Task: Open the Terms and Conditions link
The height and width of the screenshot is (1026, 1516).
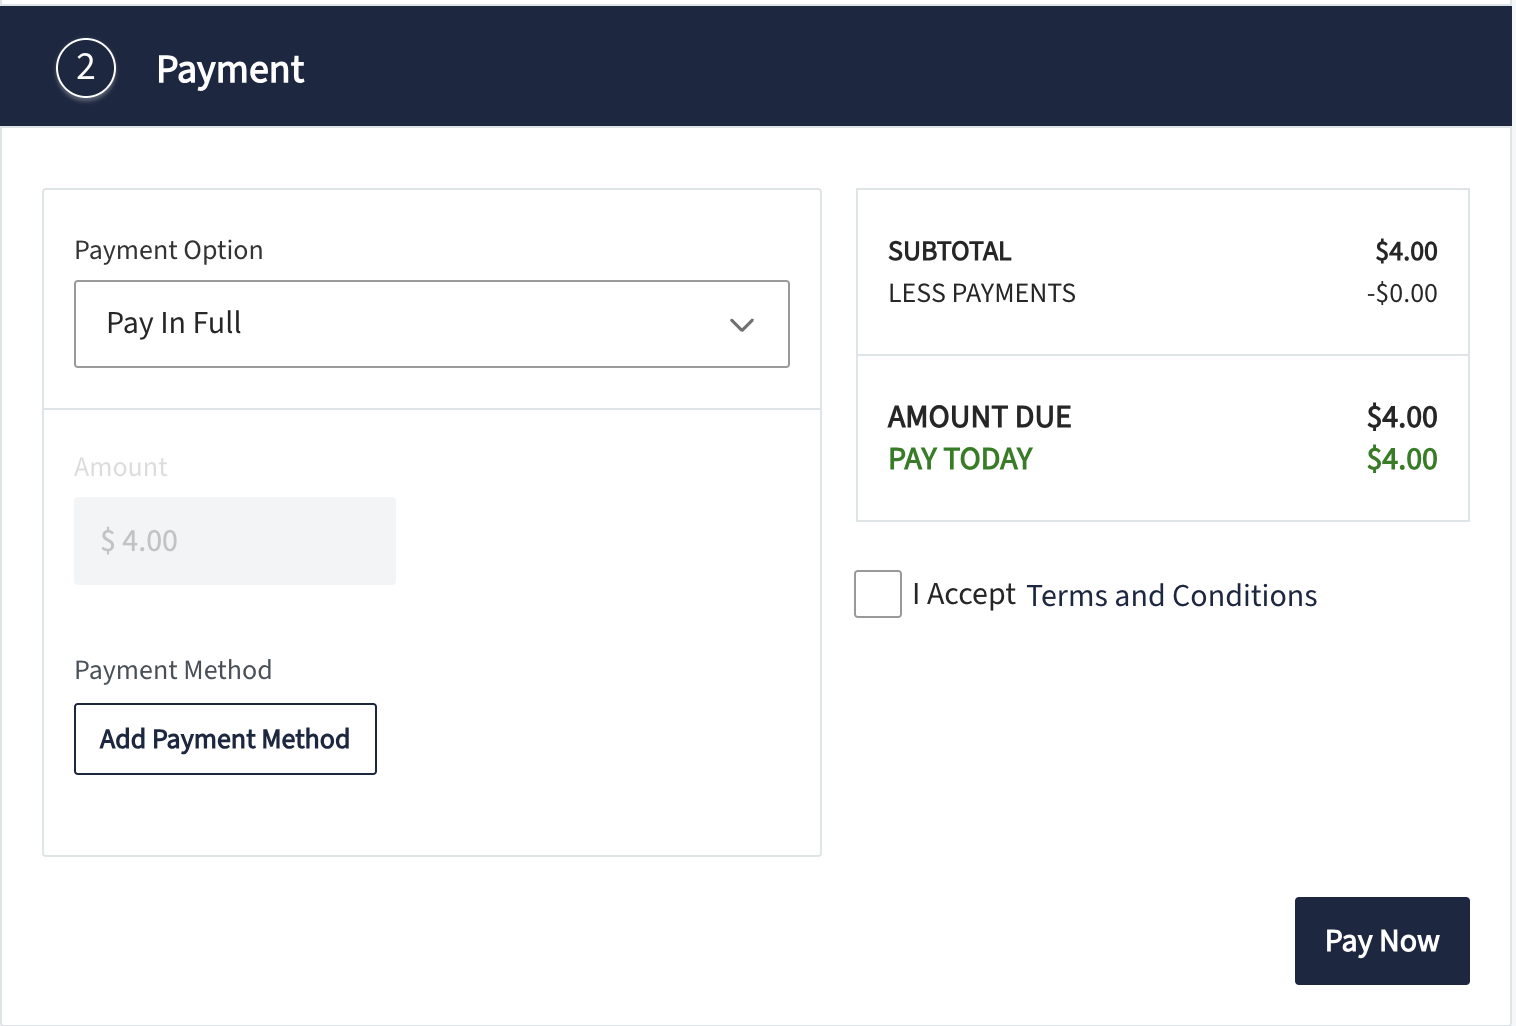Action: tap(1172, 596)
